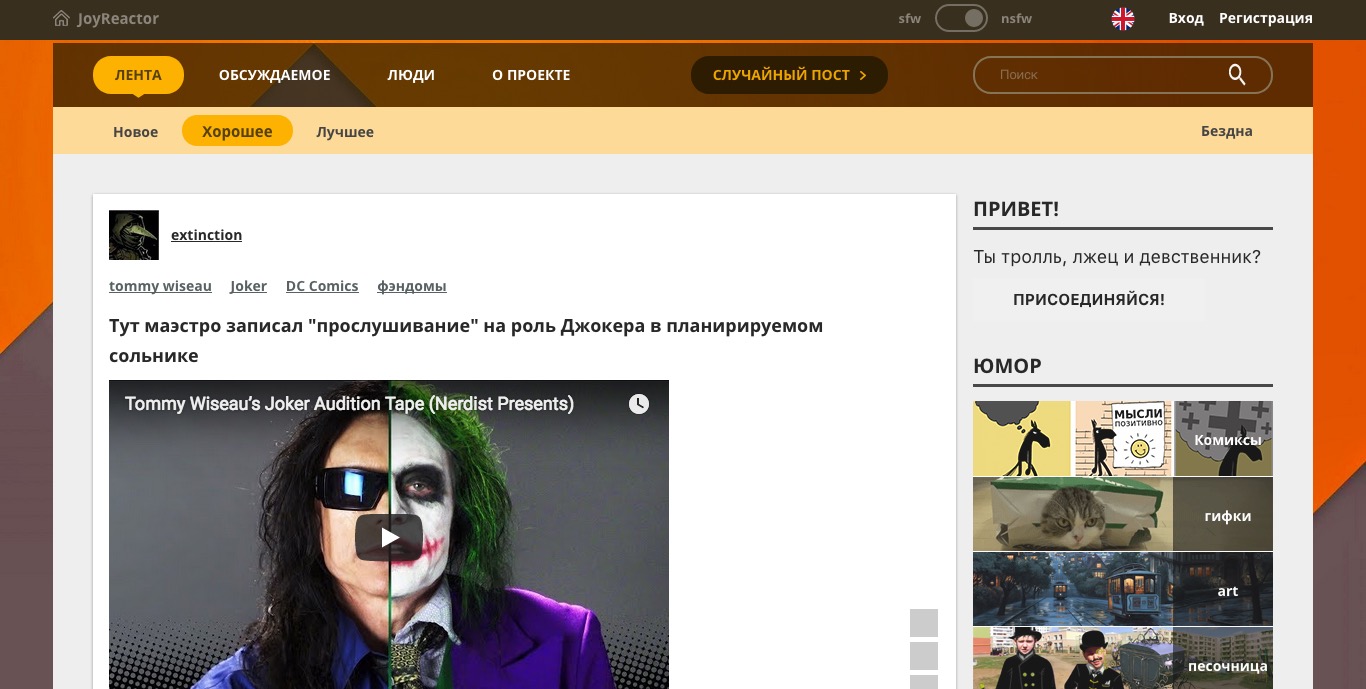
Task: Toggle the switch from sfw to nsfw
Action: coord(961,17)
